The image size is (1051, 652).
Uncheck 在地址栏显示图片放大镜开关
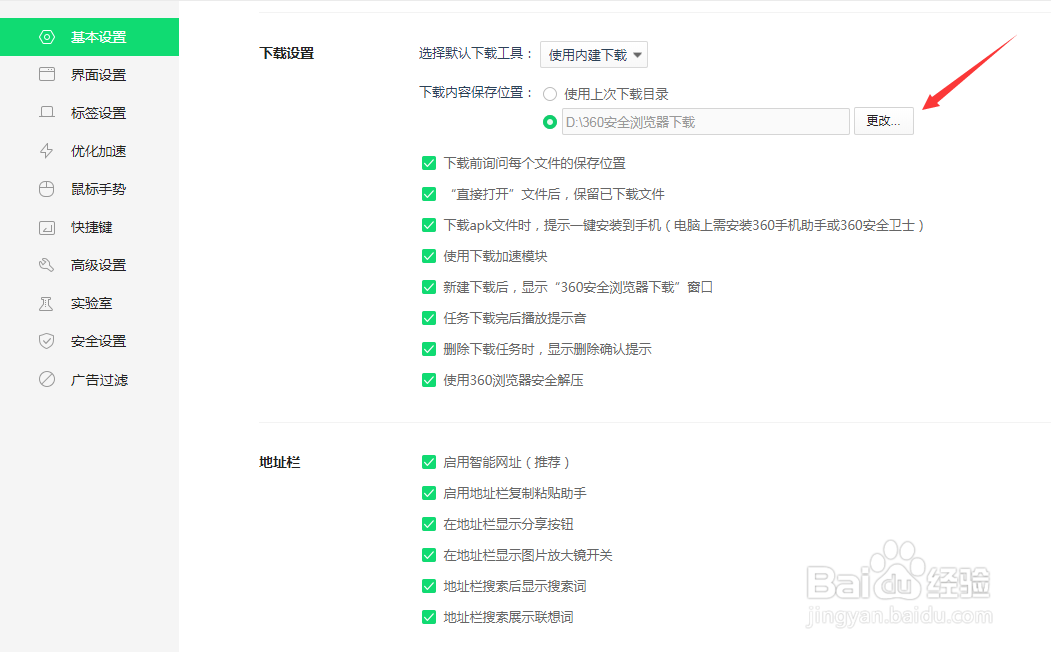(x=429, y=555)
